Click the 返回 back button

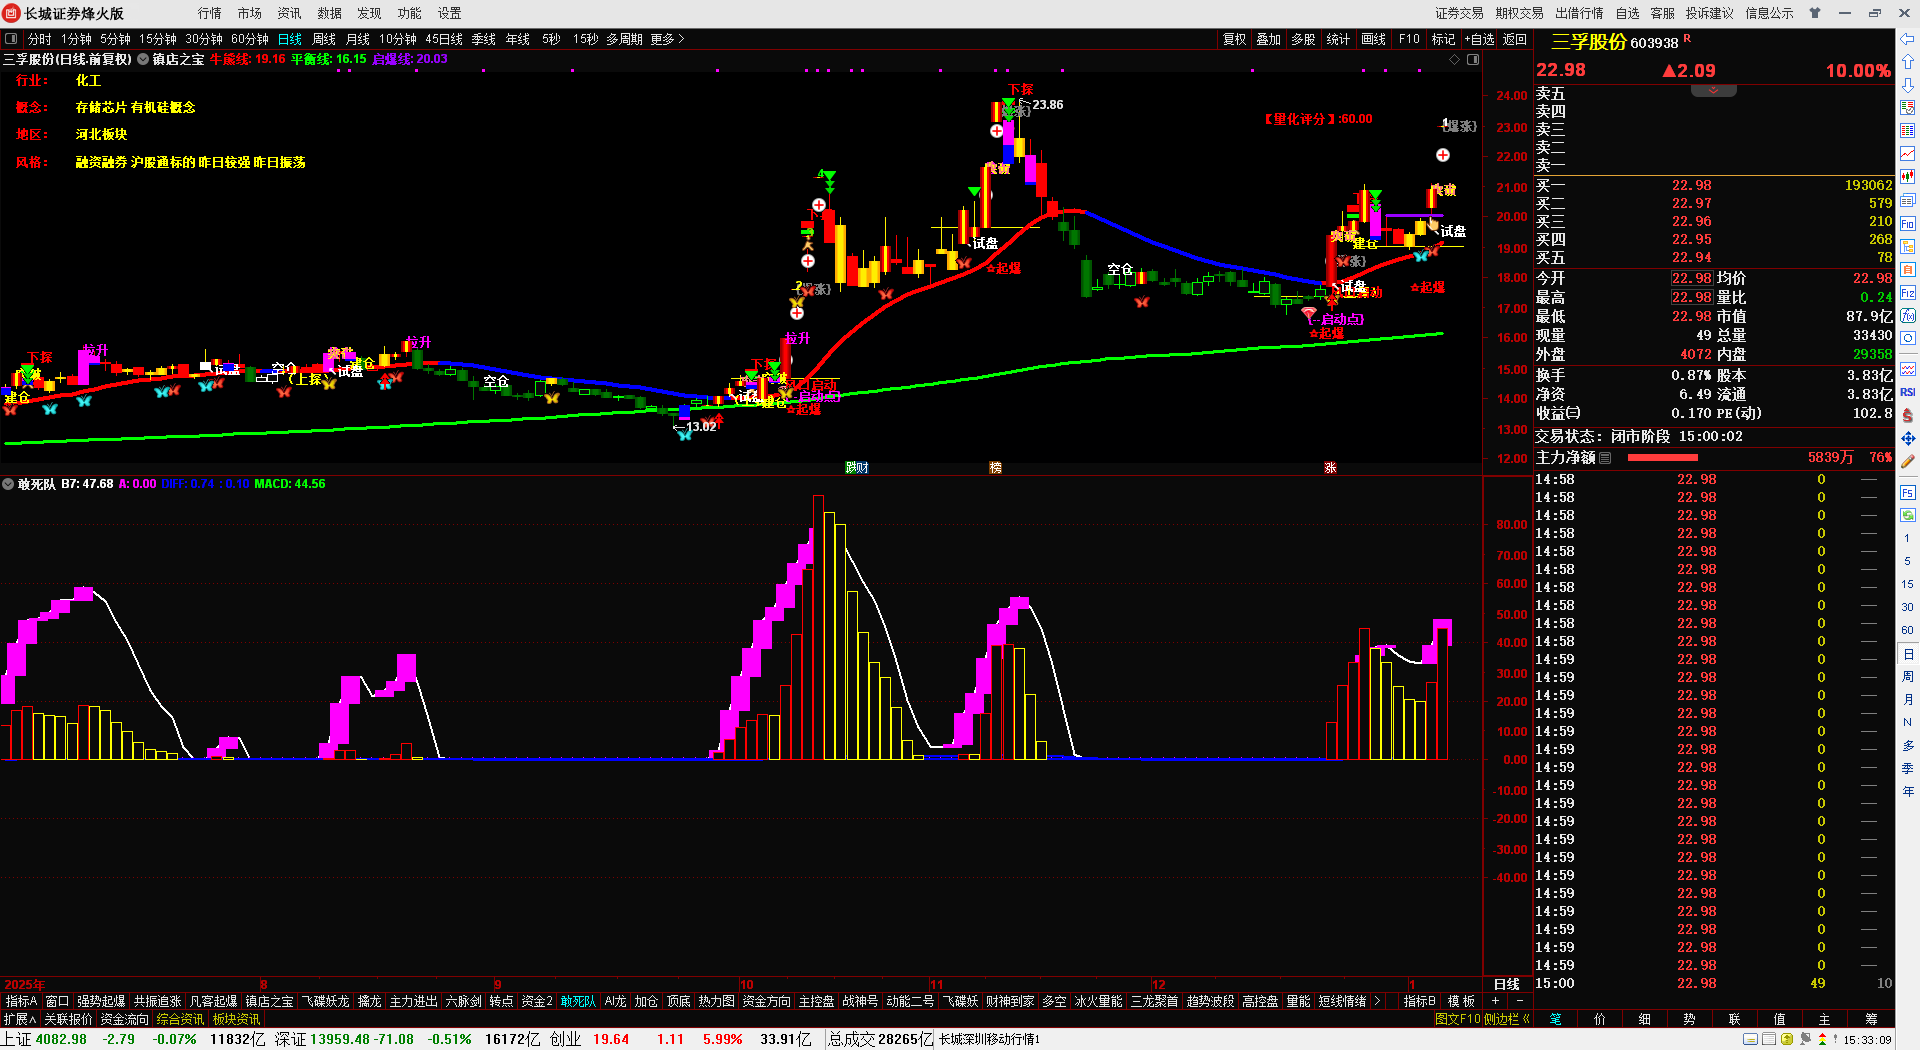[x=1515, y=39]
